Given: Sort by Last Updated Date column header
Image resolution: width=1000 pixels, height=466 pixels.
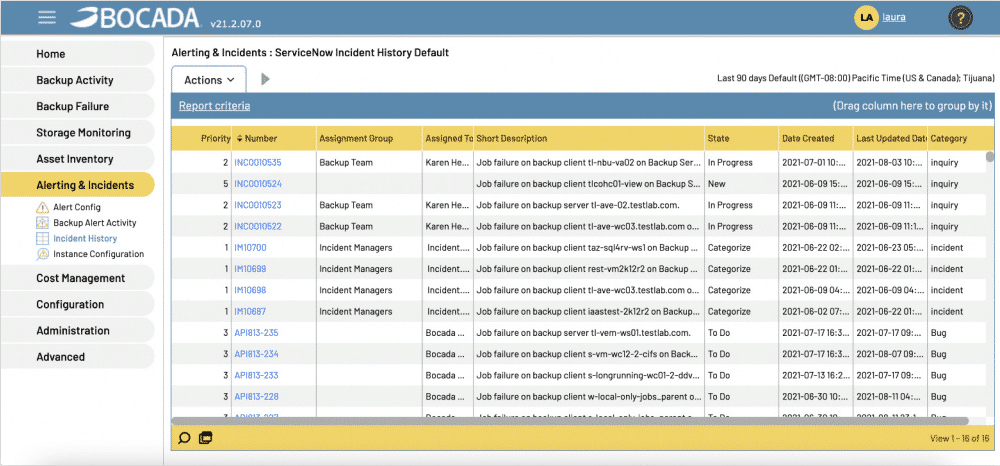Looking at the screenshot, I should [890, 138].
